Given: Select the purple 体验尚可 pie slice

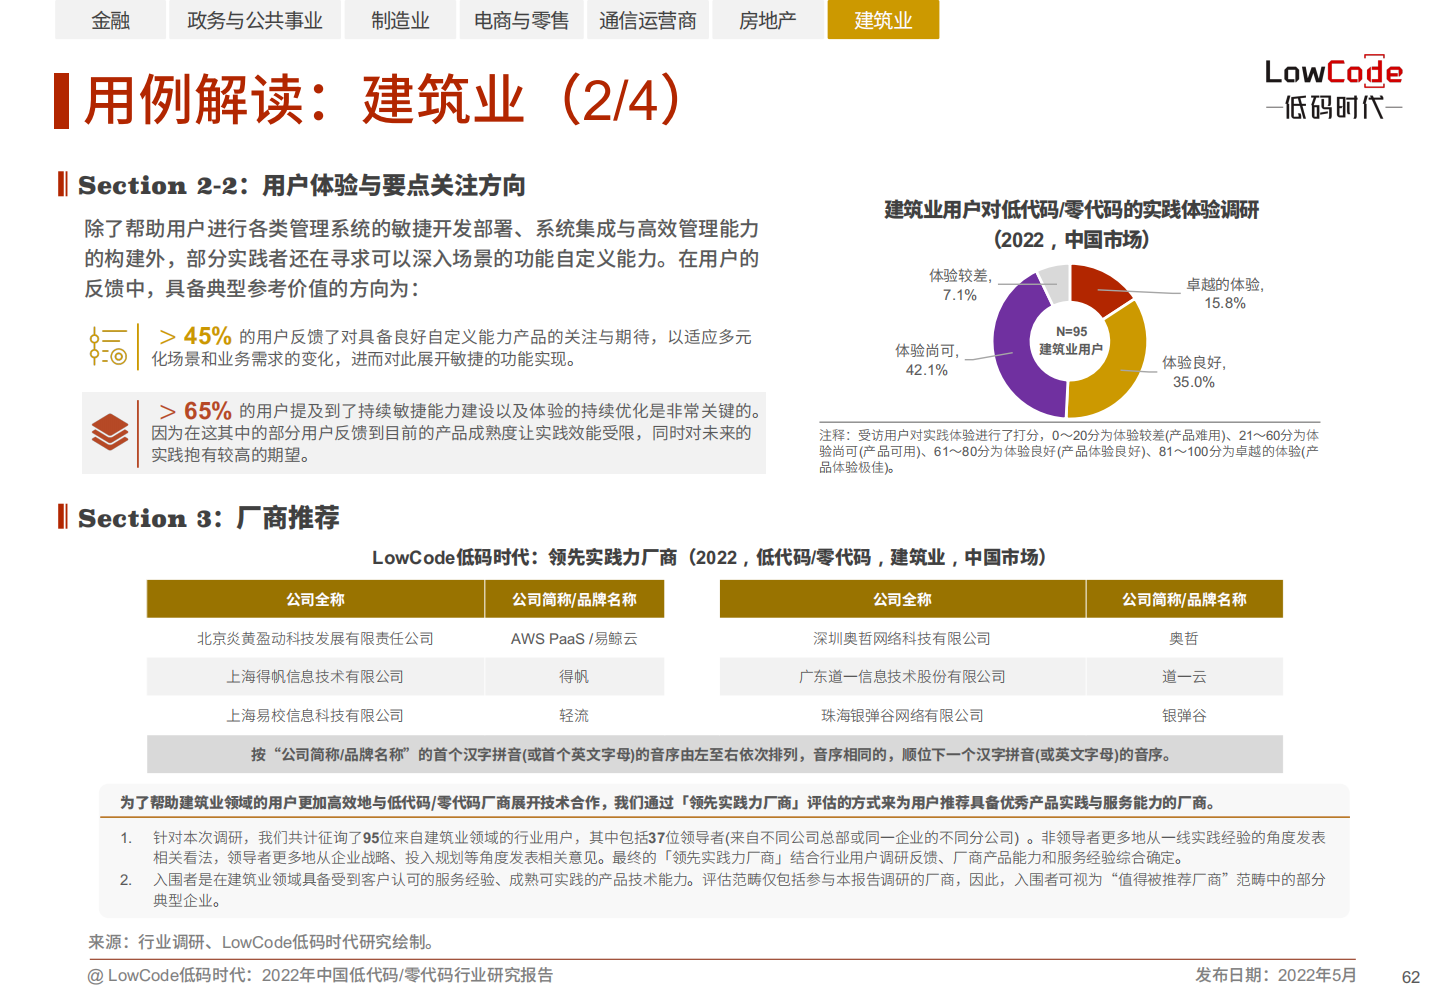Looking at the screenshot, I should 1015,350.
